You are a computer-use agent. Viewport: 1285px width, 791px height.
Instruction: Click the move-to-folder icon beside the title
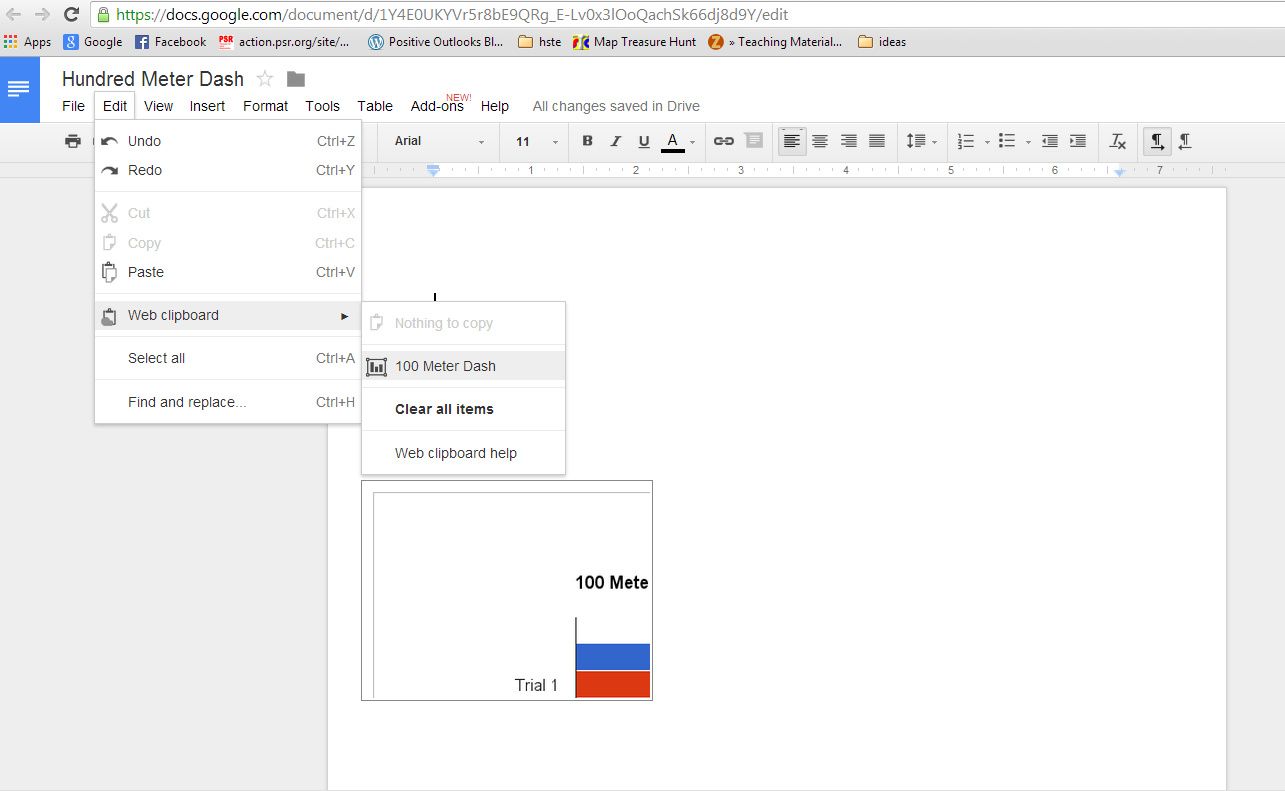click(296, 79)
